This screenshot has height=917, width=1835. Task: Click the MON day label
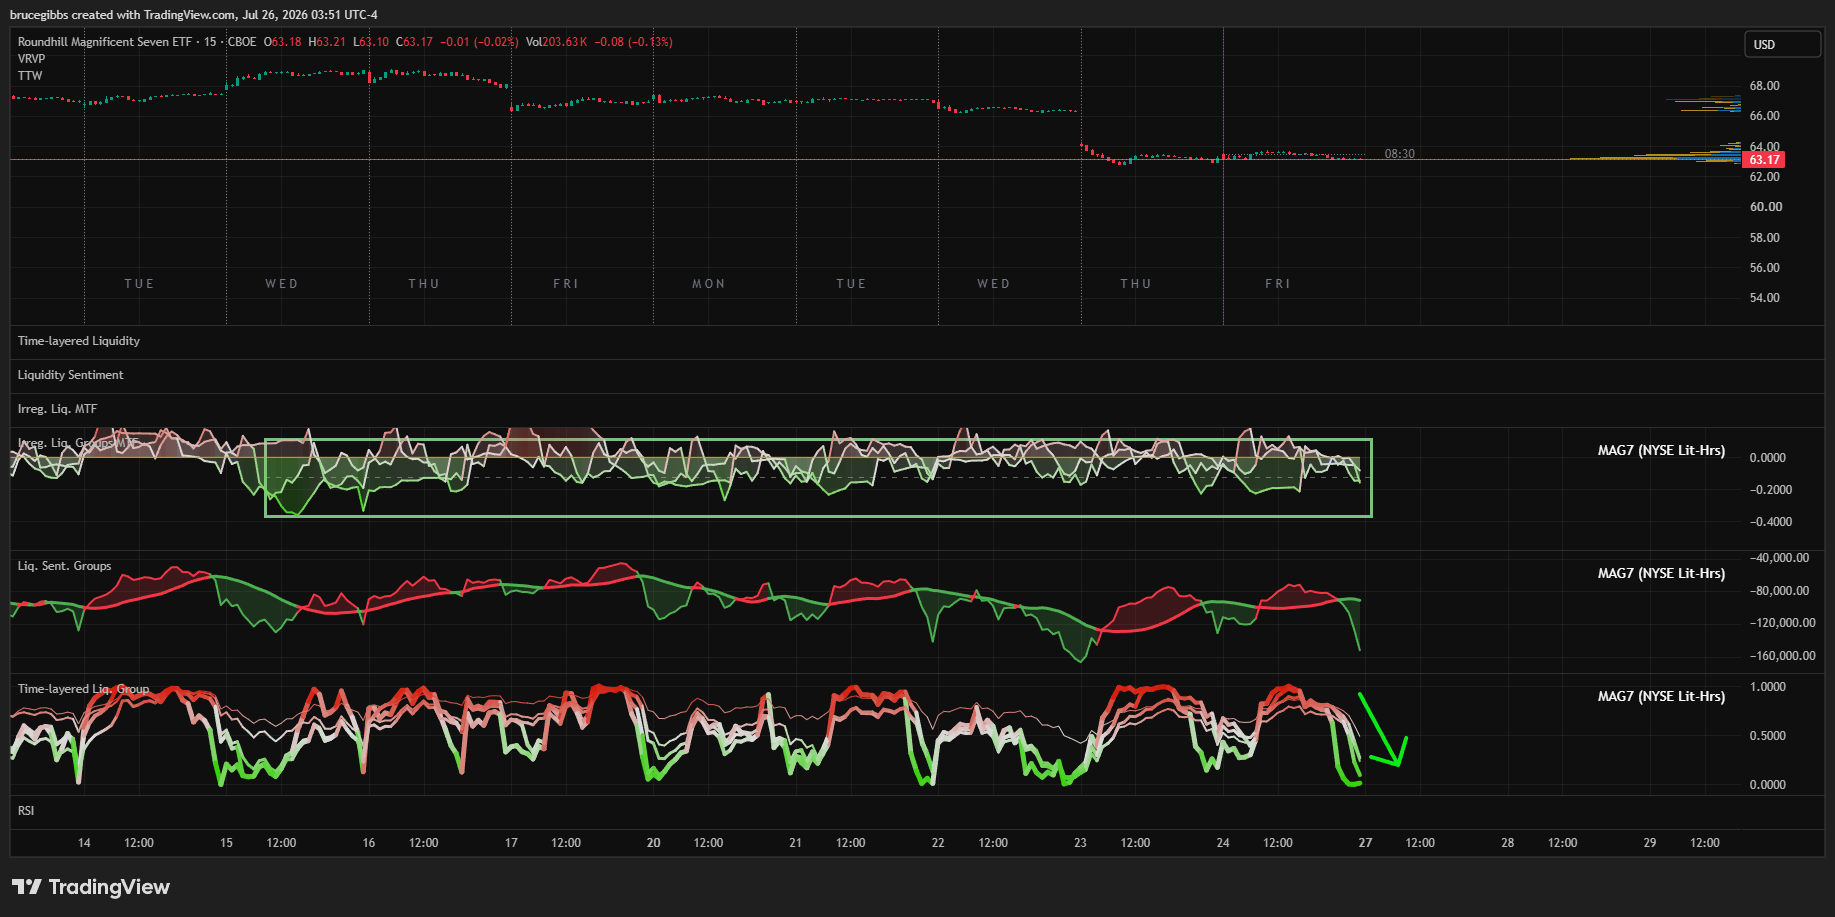coord(709,284)
